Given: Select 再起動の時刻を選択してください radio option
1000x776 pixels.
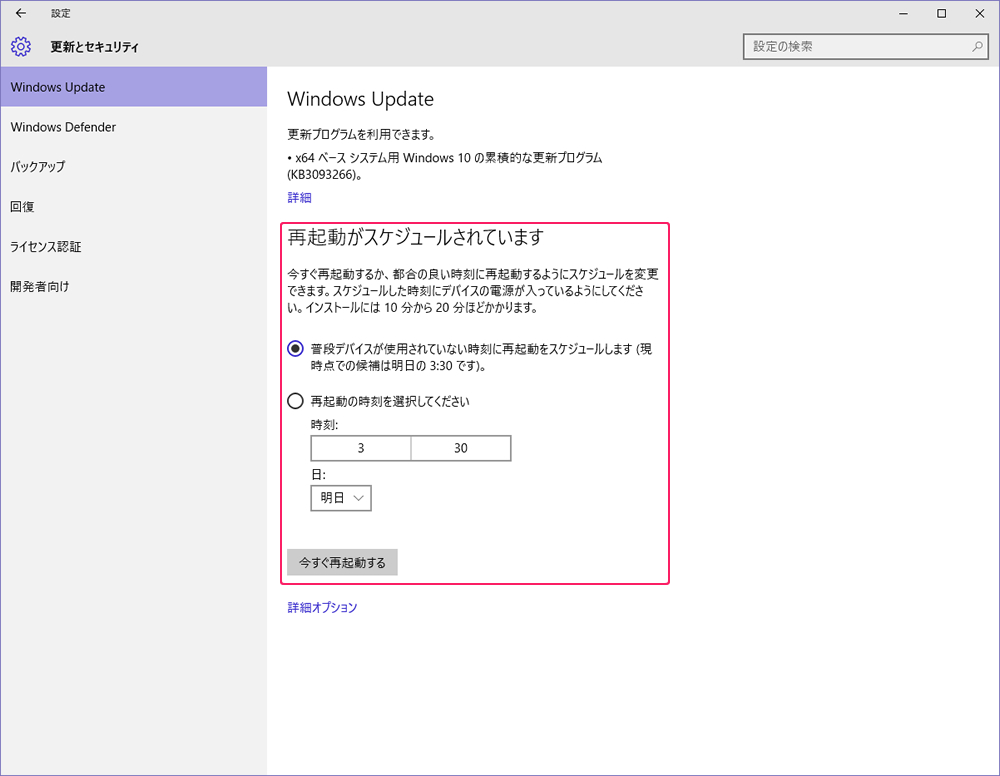Looking at the screenshot, I should click(x=295, y=401).
